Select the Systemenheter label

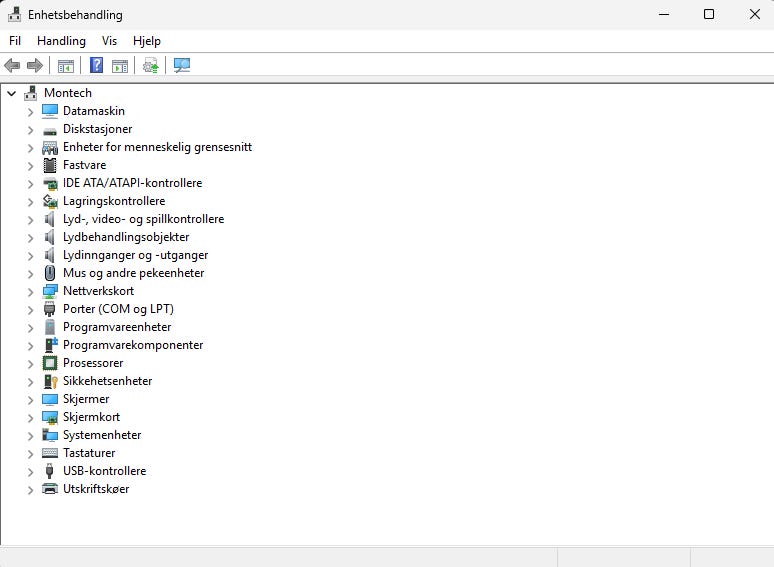click(102, 435)
